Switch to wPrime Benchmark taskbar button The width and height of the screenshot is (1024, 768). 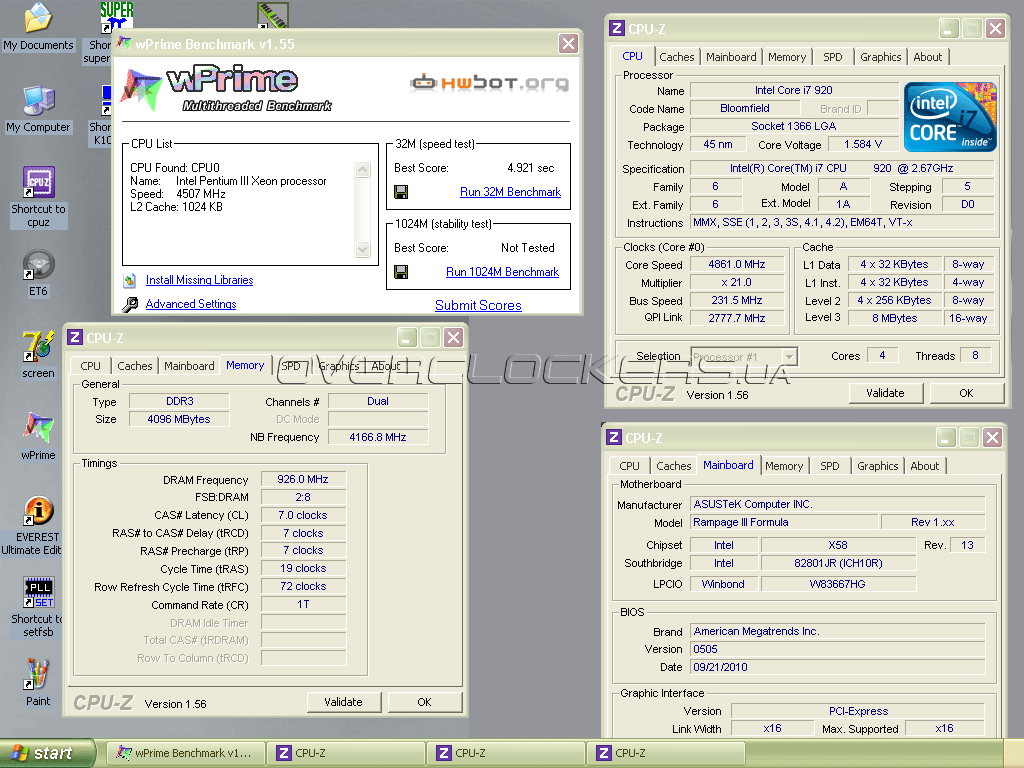pyautogui.click(x=185, y=753)
